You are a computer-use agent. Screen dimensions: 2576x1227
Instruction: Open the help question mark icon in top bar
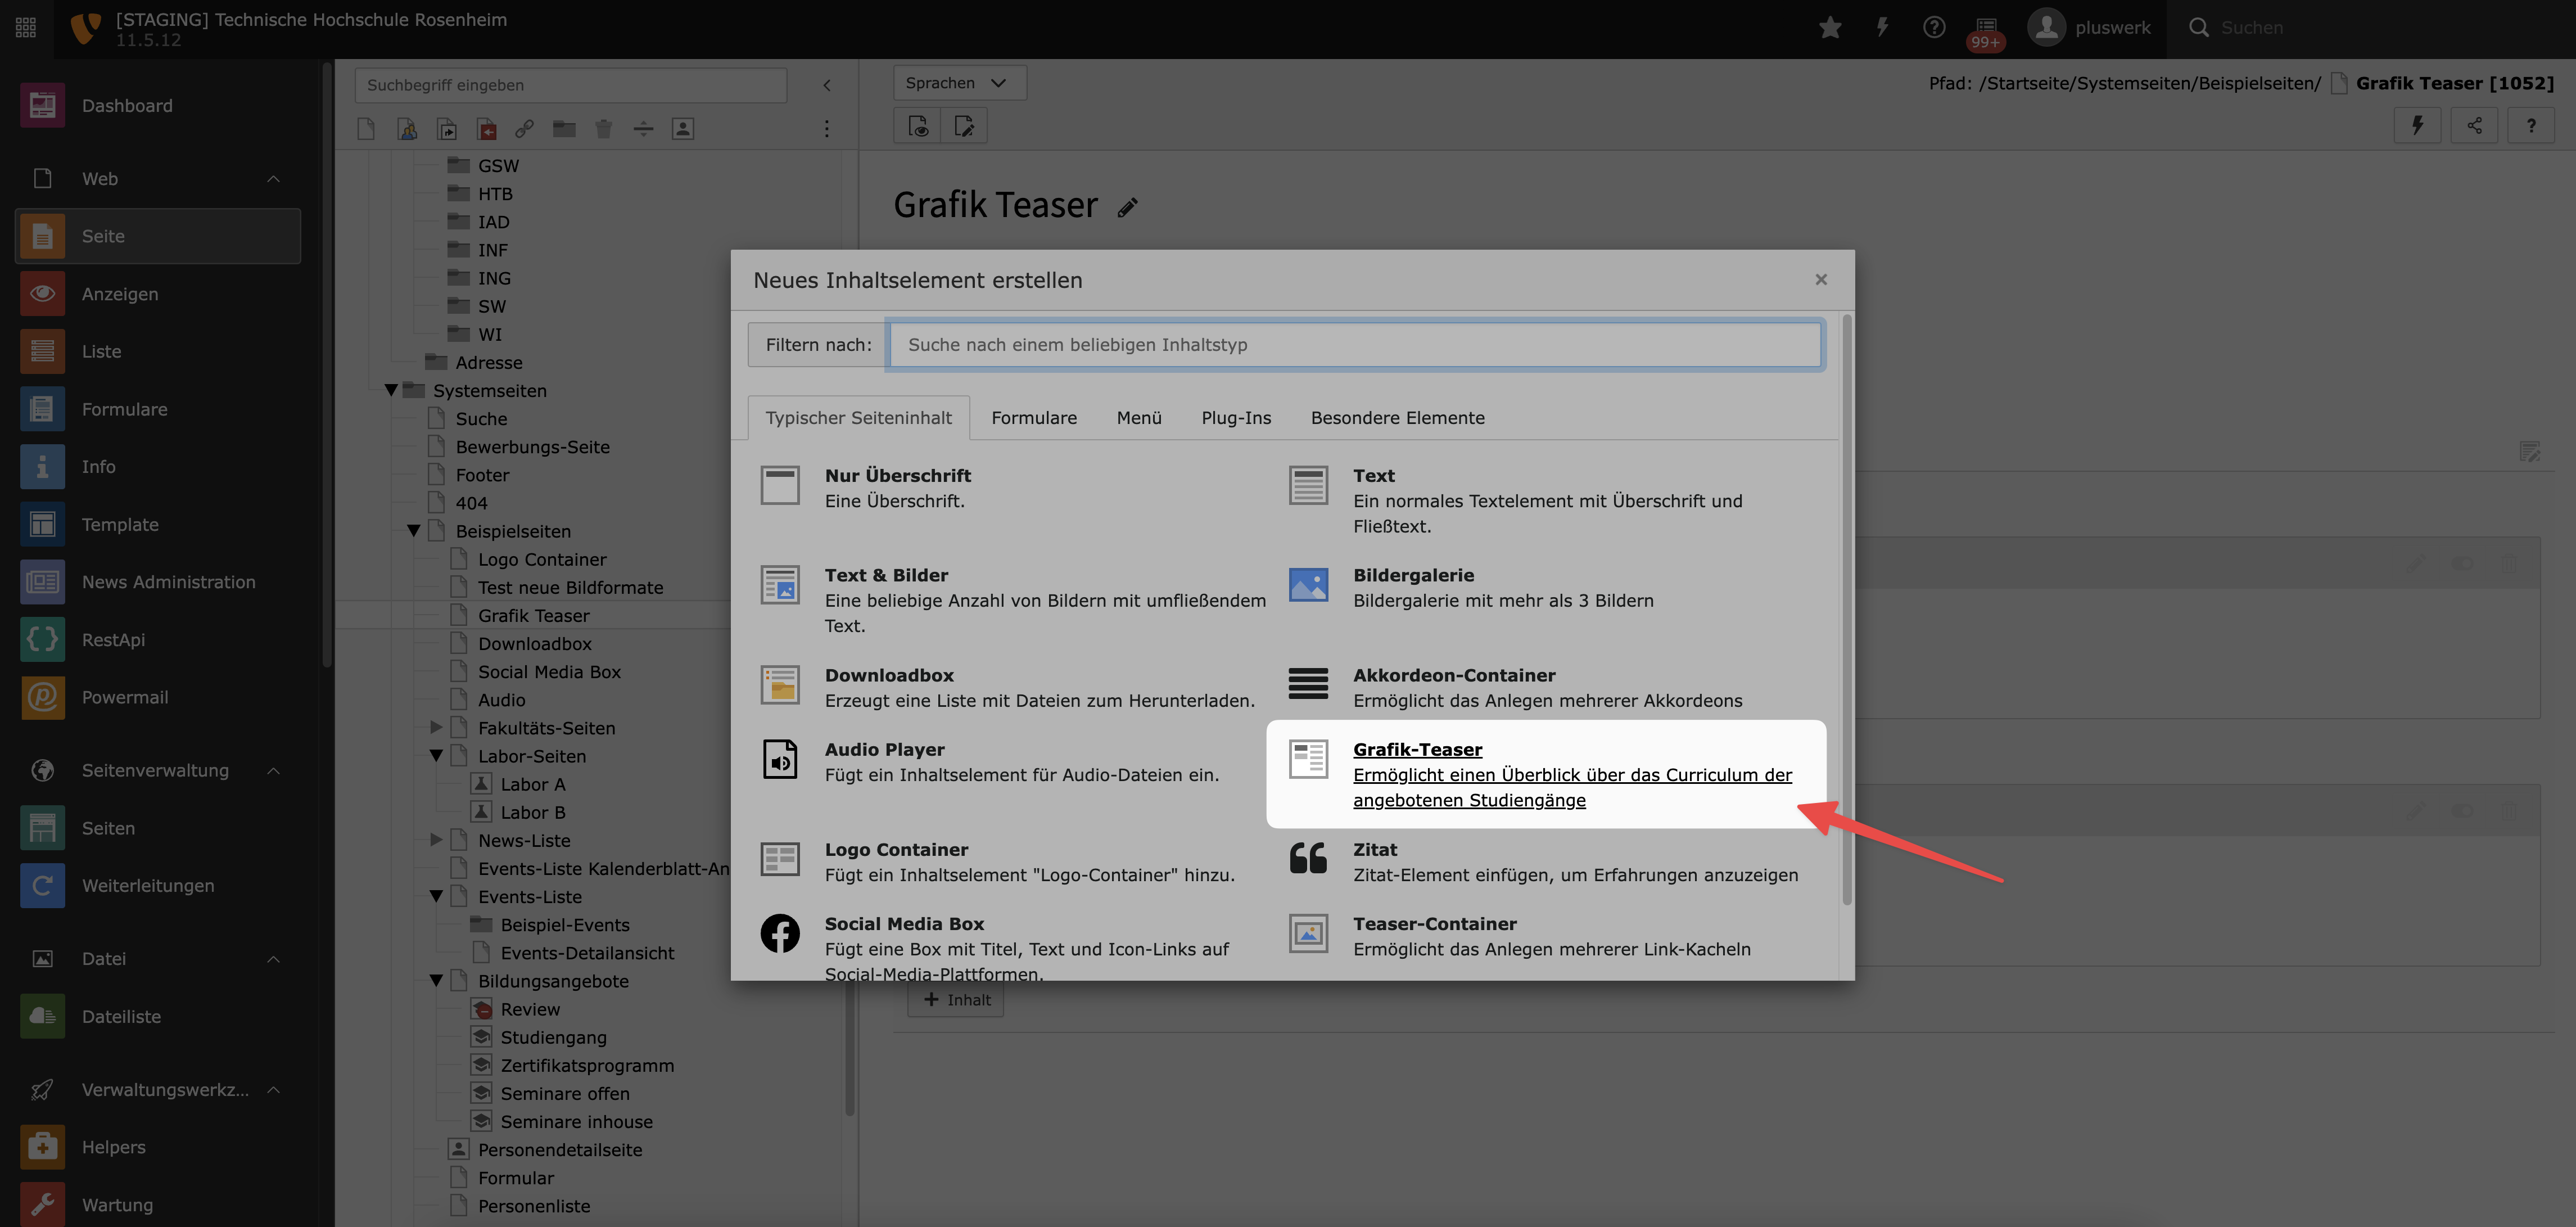(1934, 27)
